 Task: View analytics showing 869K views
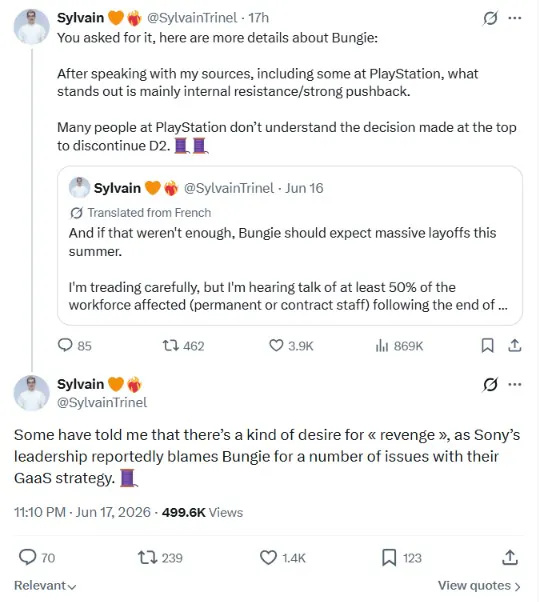point(399,346)
